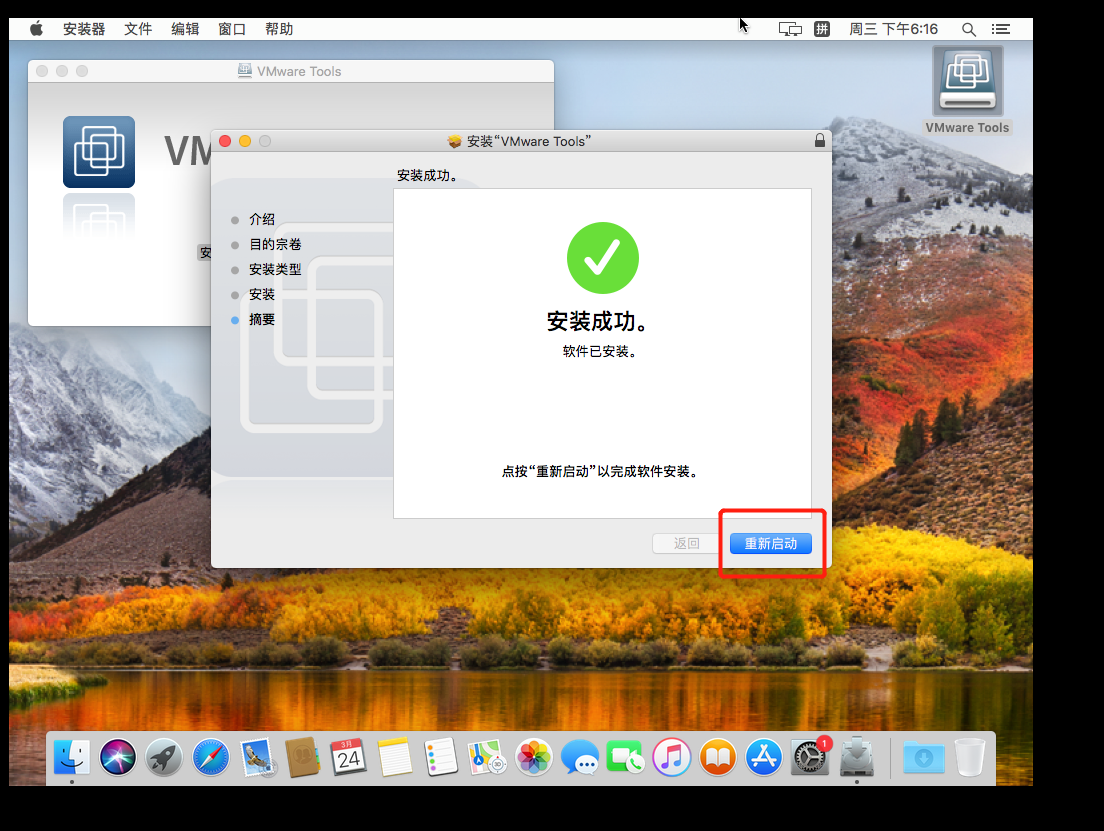Click the large 安装成功。 heading
The height and width of the screenshot is (831, 1104).
coord(597,321)
